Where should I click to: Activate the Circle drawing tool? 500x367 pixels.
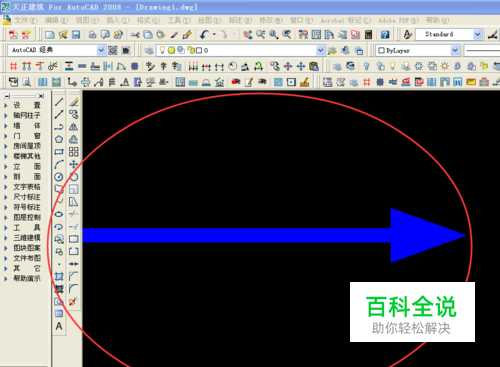[59, 177]
